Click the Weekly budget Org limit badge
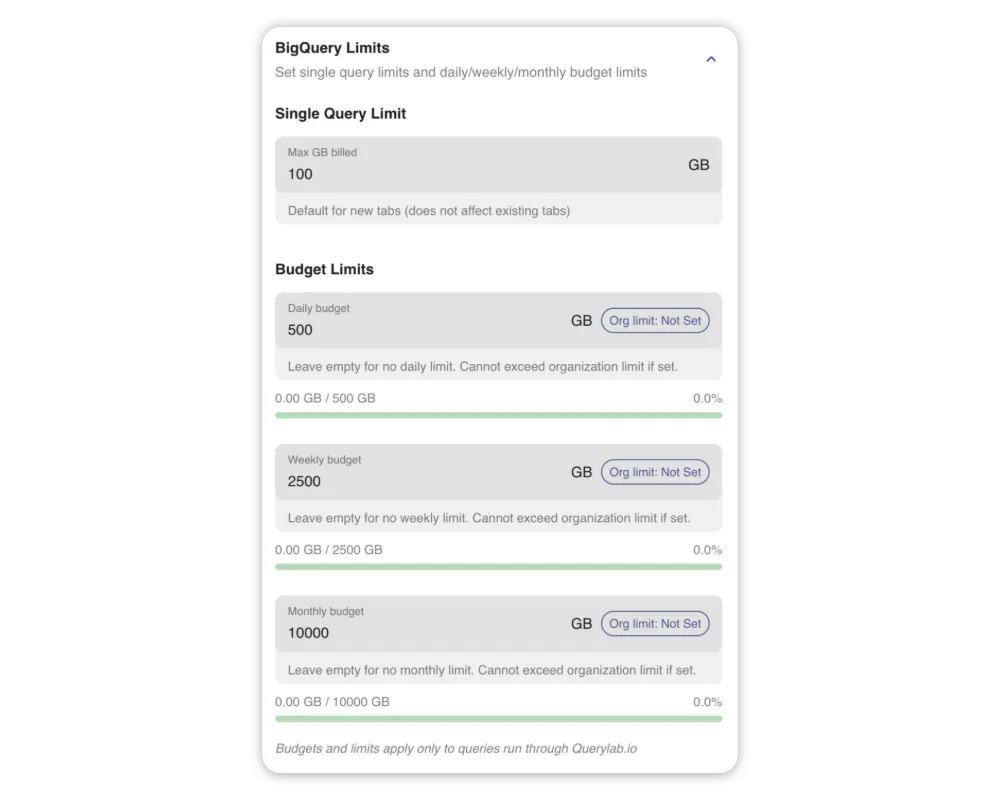 click(655, 472)
